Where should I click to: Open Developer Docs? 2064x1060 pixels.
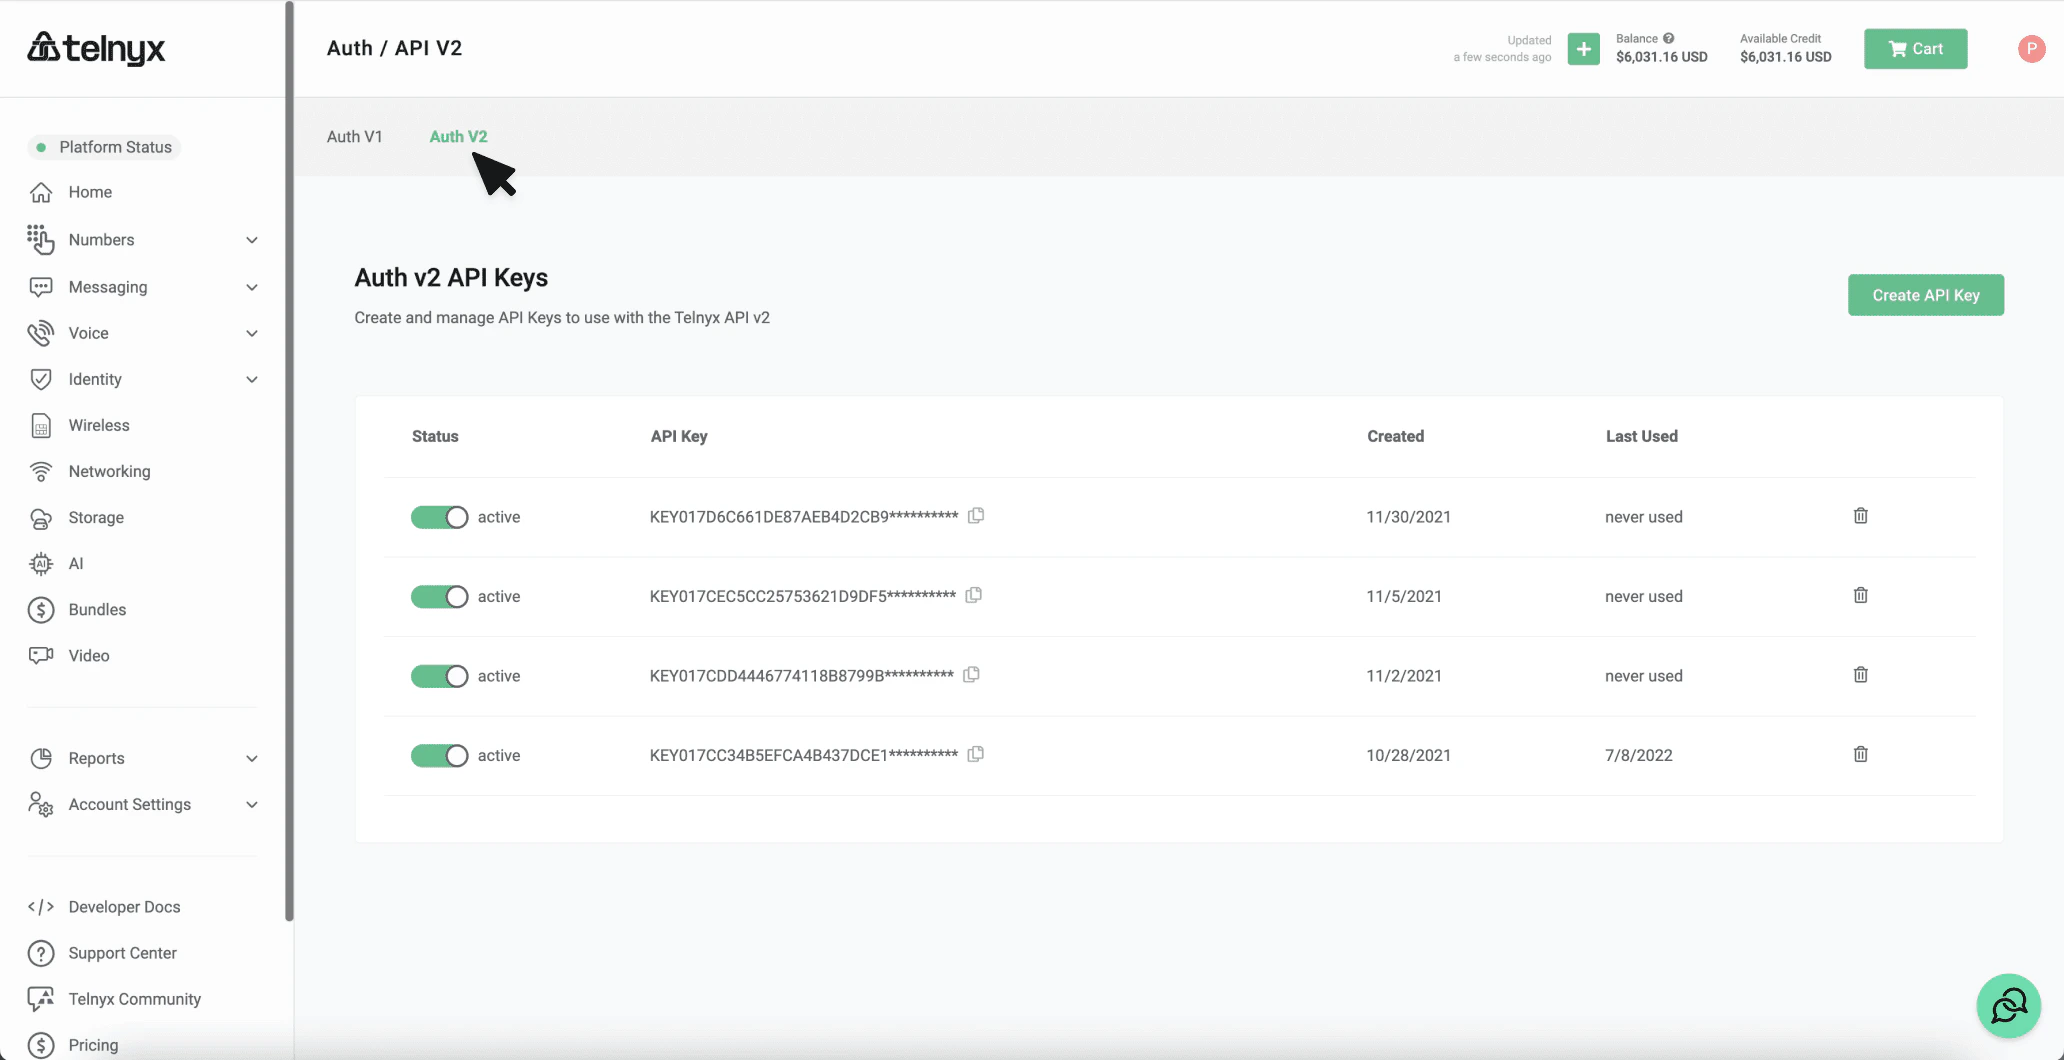(x=123, y=906)
